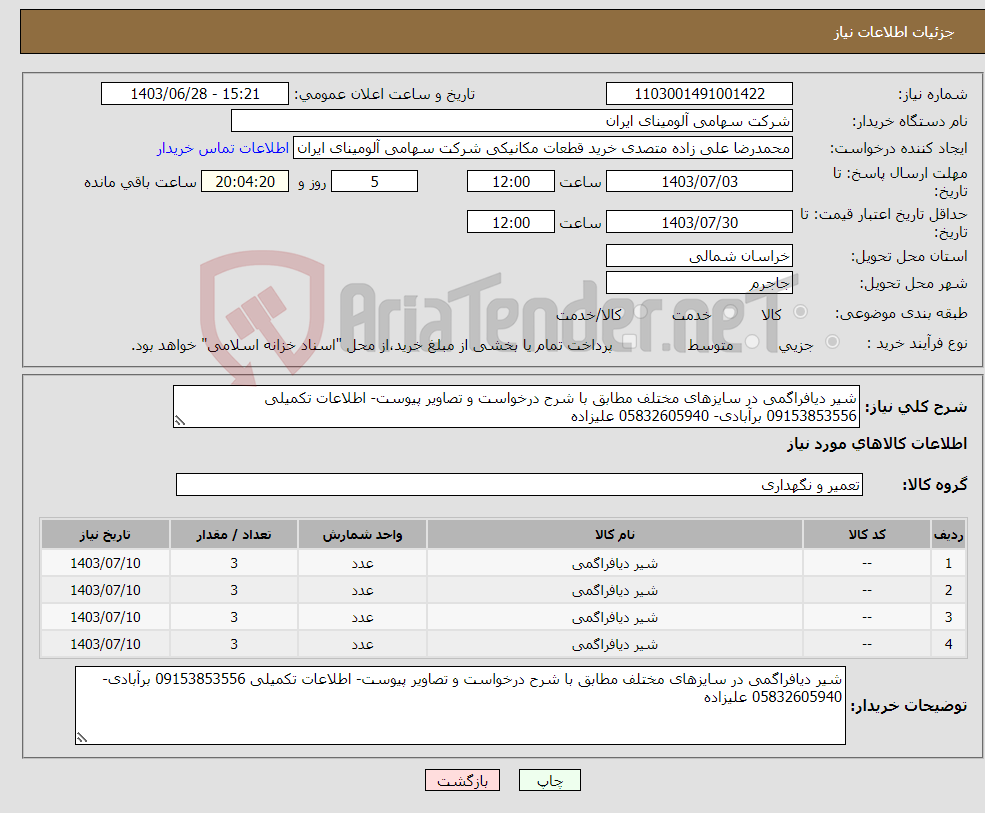Click شیر دیافراگمی in row 1

pos(615,564)
